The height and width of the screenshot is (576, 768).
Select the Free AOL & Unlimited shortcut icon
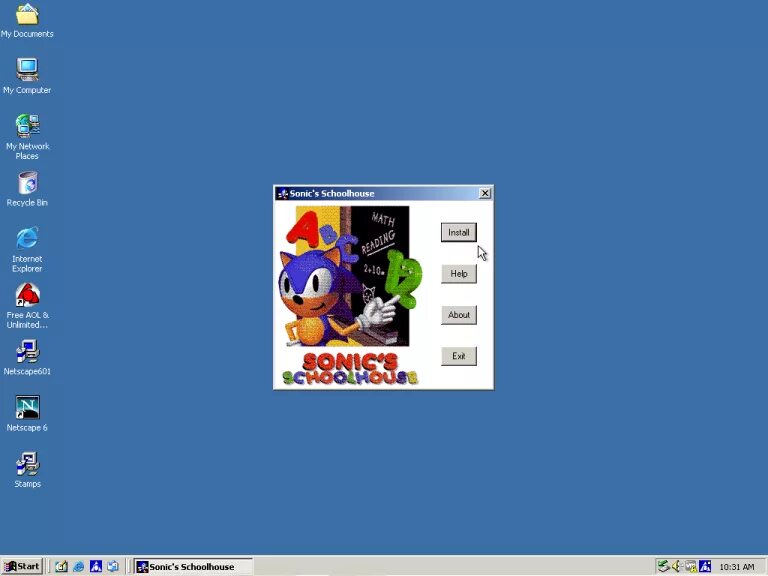tap(27, 306)
